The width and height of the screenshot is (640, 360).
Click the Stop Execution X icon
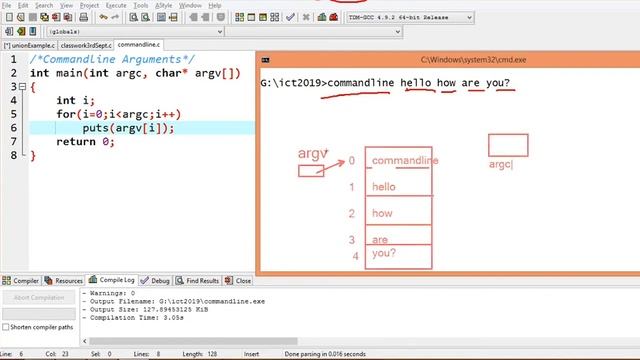click(306, 17)
